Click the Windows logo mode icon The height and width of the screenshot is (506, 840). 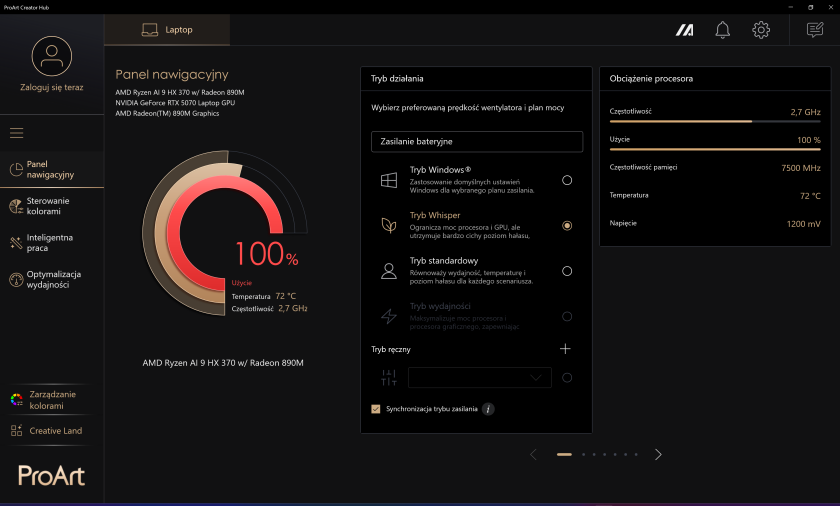pyautogui.click(x=389, y=180)
